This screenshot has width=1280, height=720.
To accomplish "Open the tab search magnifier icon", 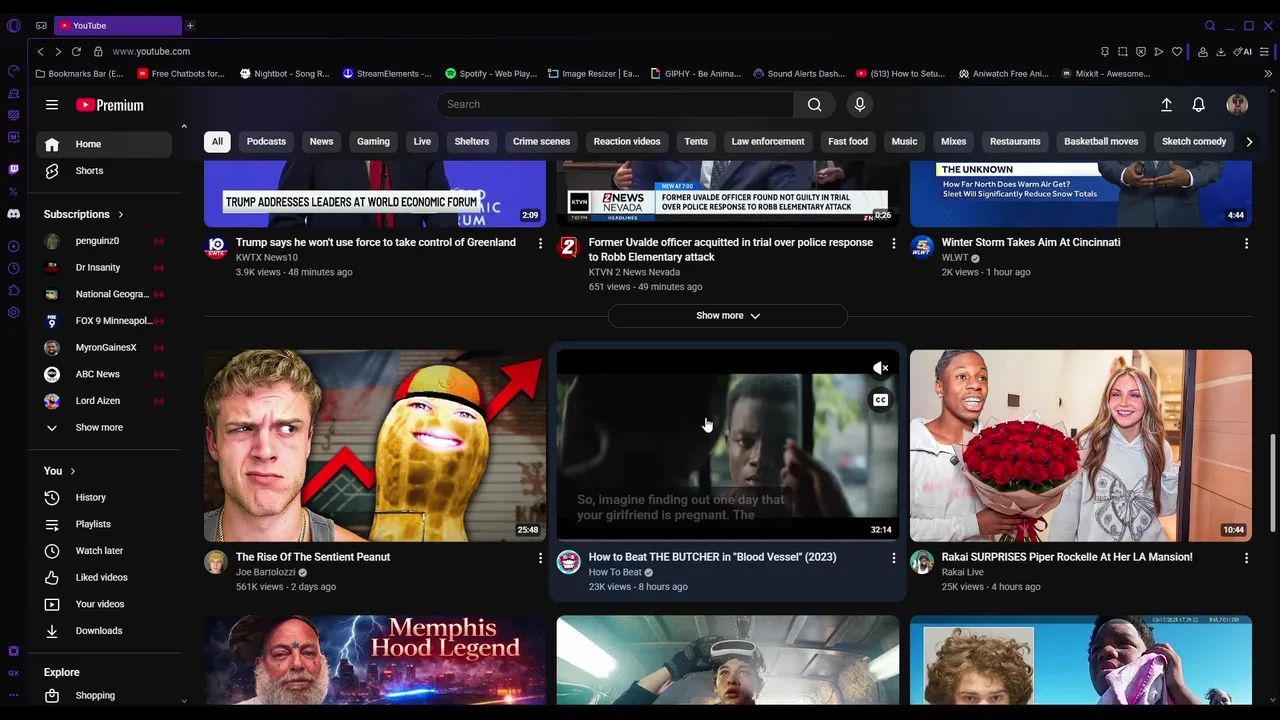I will click(x=1210, y=25).
